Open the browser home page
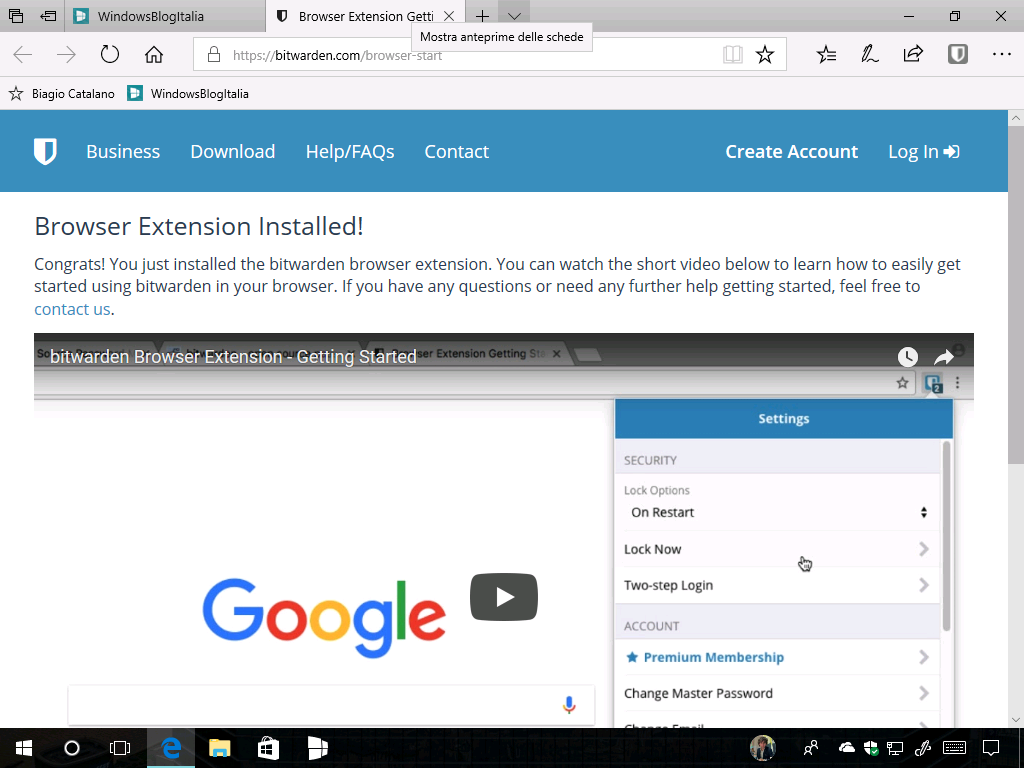This screenshot has height=768, width=1024. coord(153,54)
